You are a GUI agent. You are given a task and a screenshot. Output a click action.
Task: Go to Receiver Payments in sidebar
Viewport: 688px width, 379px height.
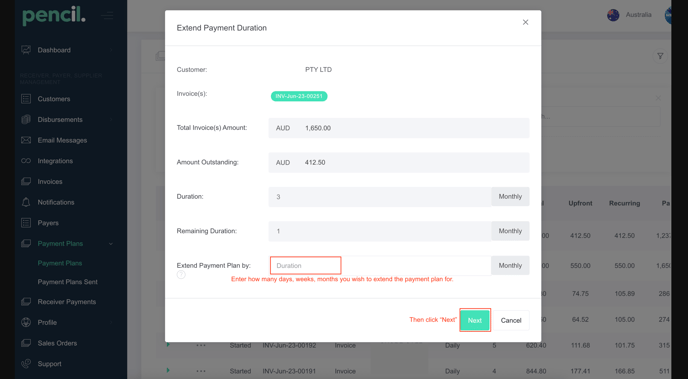coord(67,302)
